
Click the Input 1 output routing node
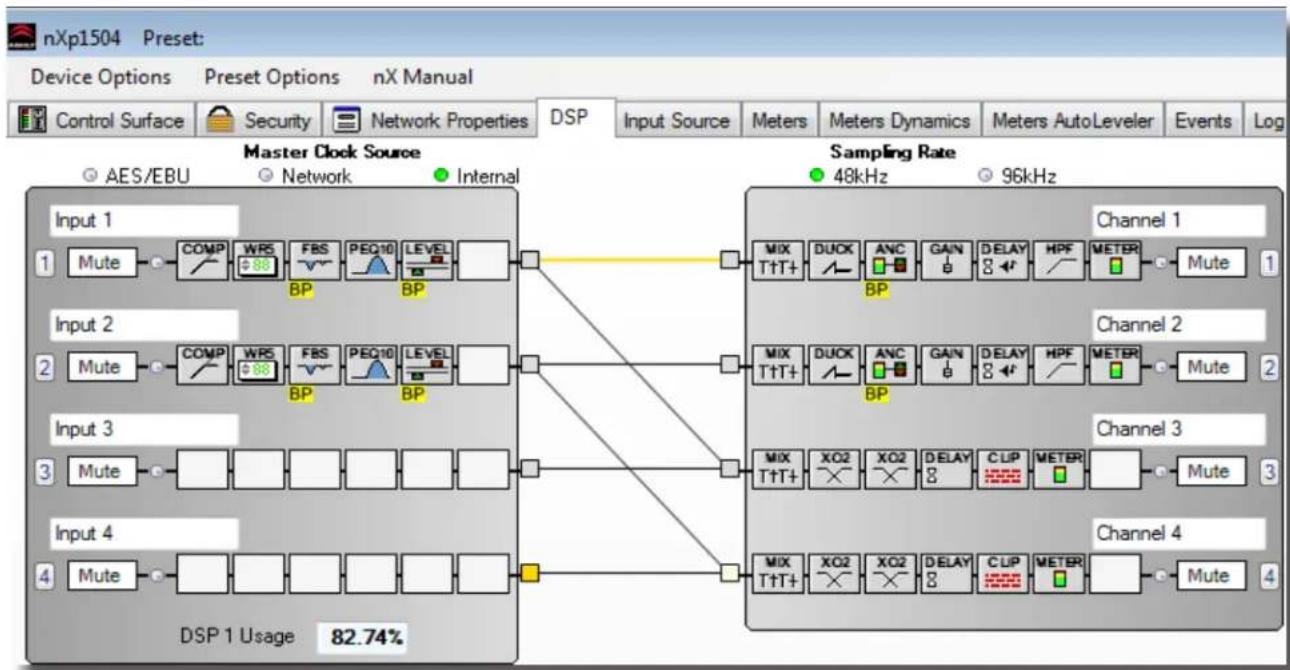(x=530, y=261)
